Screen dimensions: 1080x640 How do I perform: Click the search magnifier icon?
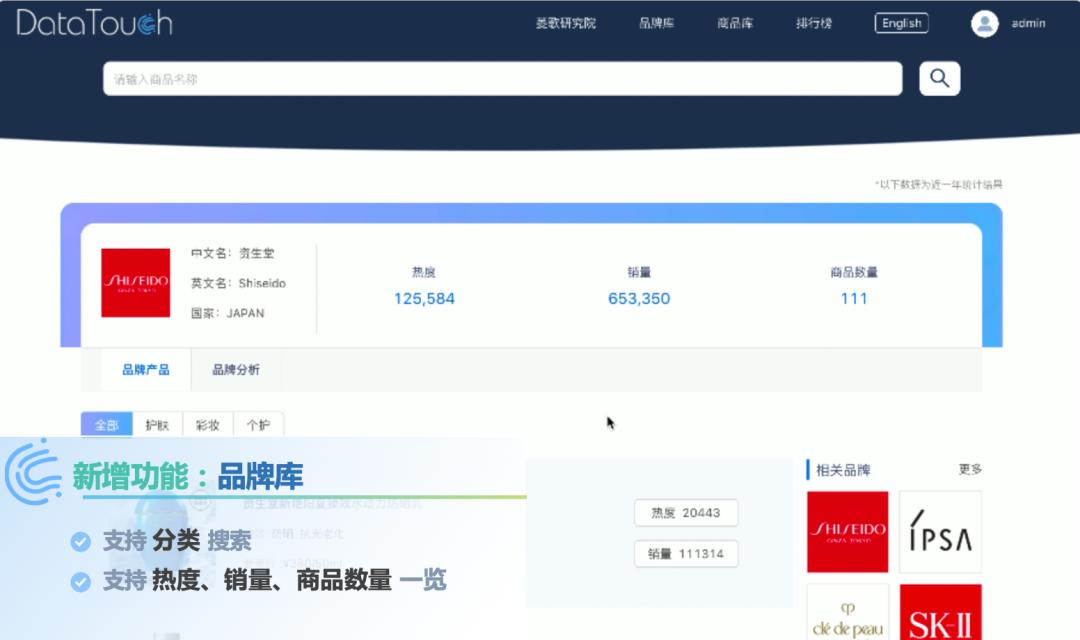coord(938,77)
